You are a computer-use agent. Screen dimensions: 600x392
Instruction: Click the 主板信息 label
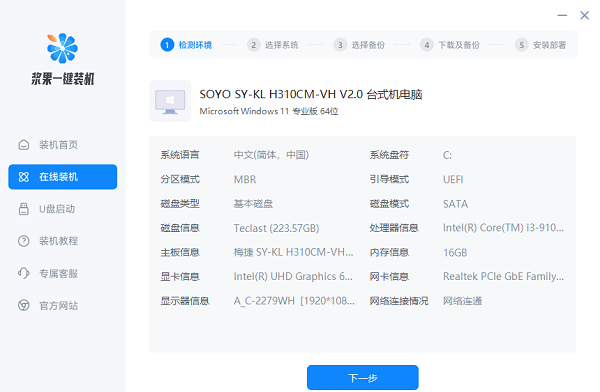click(x=180, y=252)
